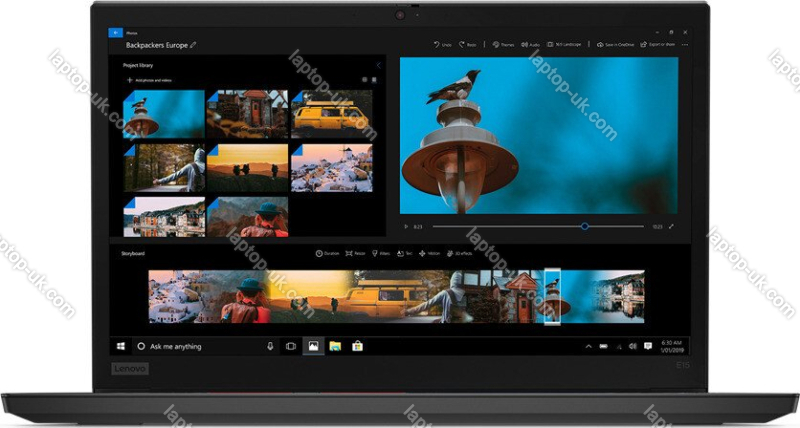Open the Audio settings
Viewport: 800px width, 428px height.
click(532, 44)
